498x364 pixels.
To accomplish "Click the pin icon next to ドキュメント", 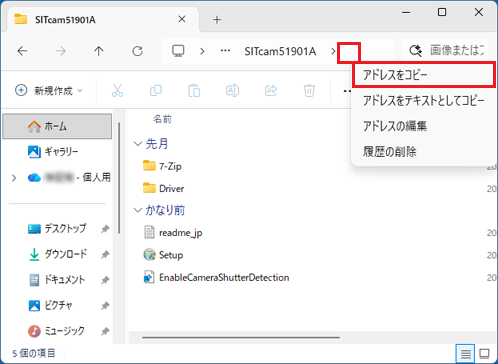I will pyautogui.click(x=105, y=280).
